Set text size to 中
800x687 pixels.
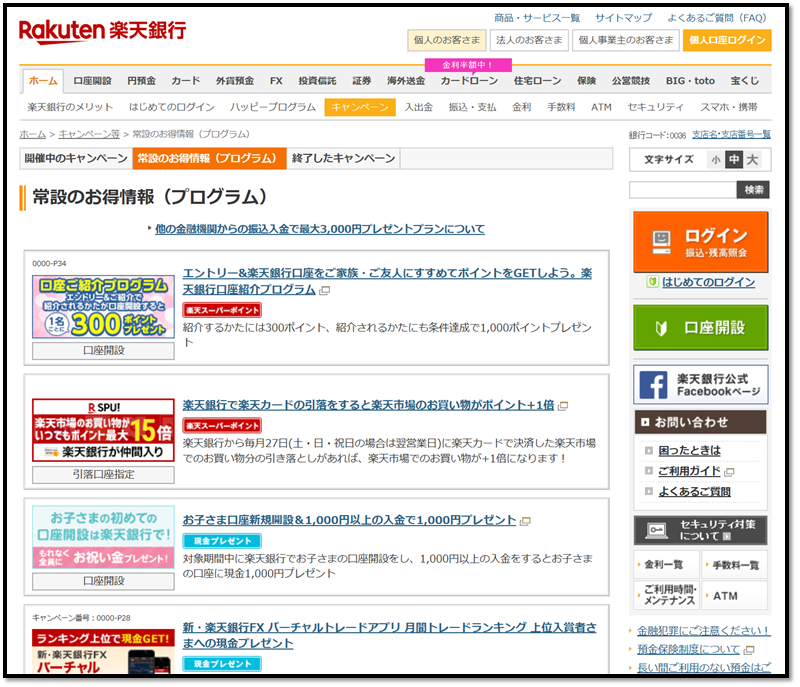pyautogui.click(x=734, y=160)
